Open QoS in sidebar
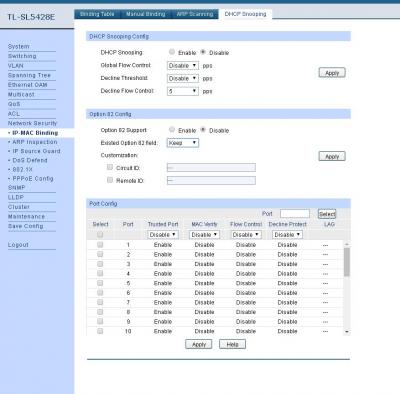 (14, 104)
